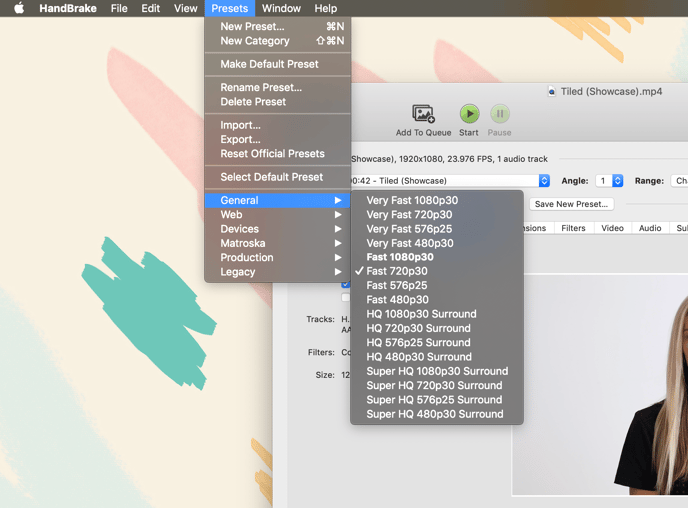The height and width of the screenshot is (508, 688).
Task: Click the video preview thumbnail
Action: coord(600,385)
